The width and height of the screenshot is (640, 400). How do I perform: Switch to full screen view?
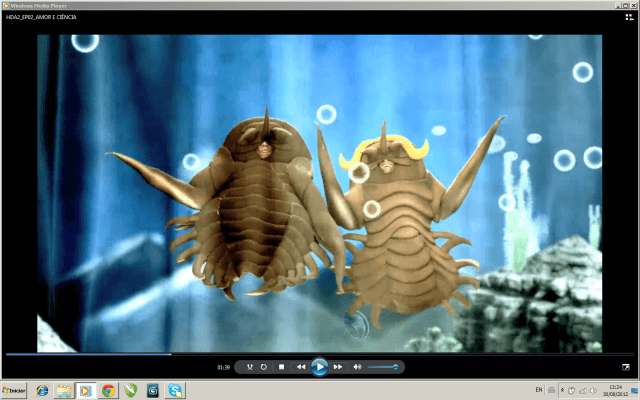(x=626, y=367)
